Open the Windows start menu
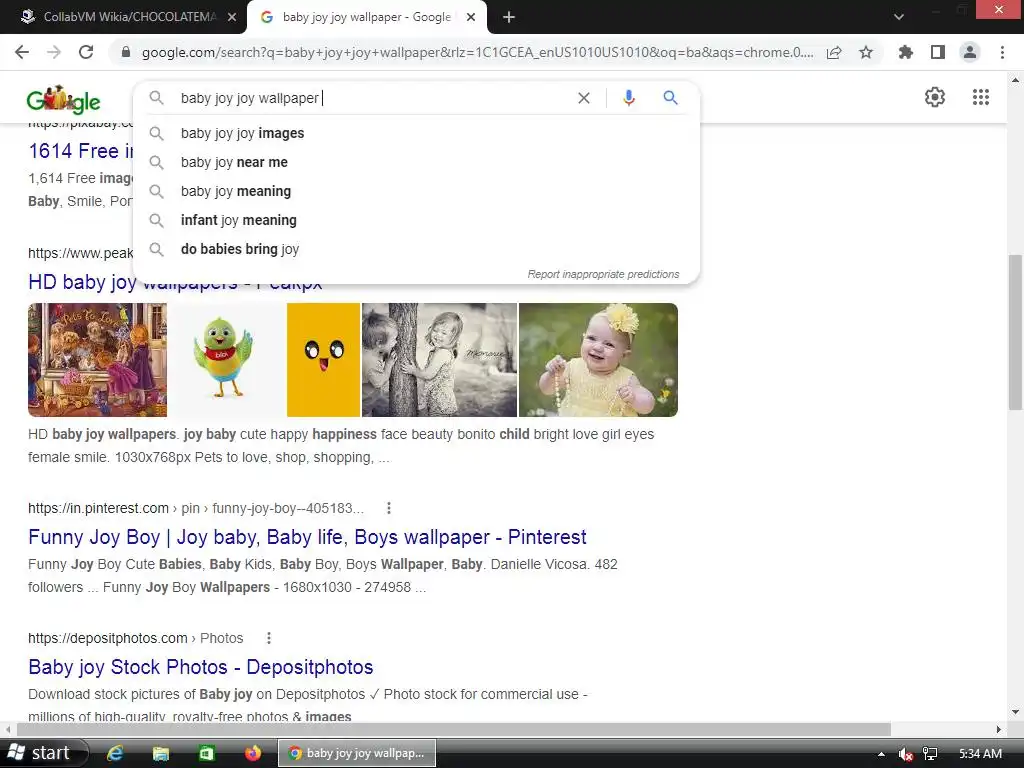The width and height of the screenshot is (1024, 768). tap(42, 753)
